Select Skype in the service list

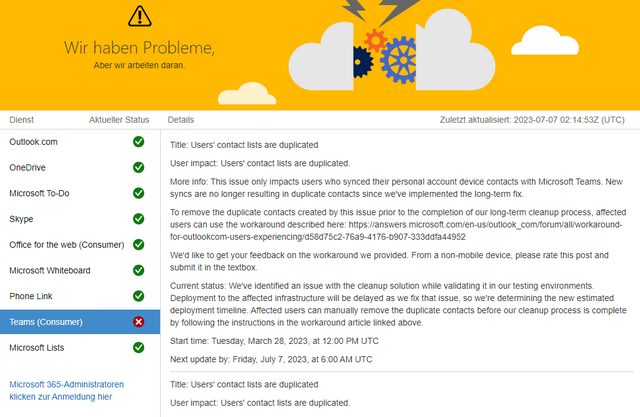[x=80, y=219]
